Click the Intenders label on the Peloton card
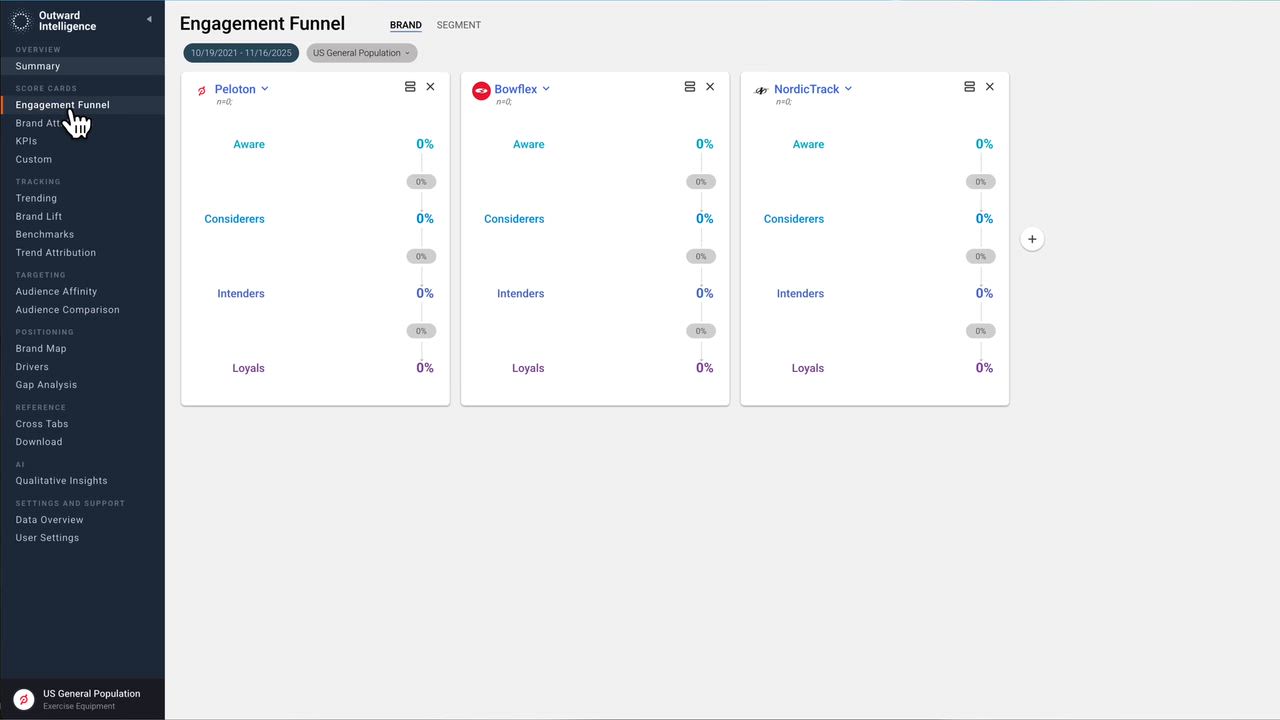The image size is (1280, 720). (241, 294)
